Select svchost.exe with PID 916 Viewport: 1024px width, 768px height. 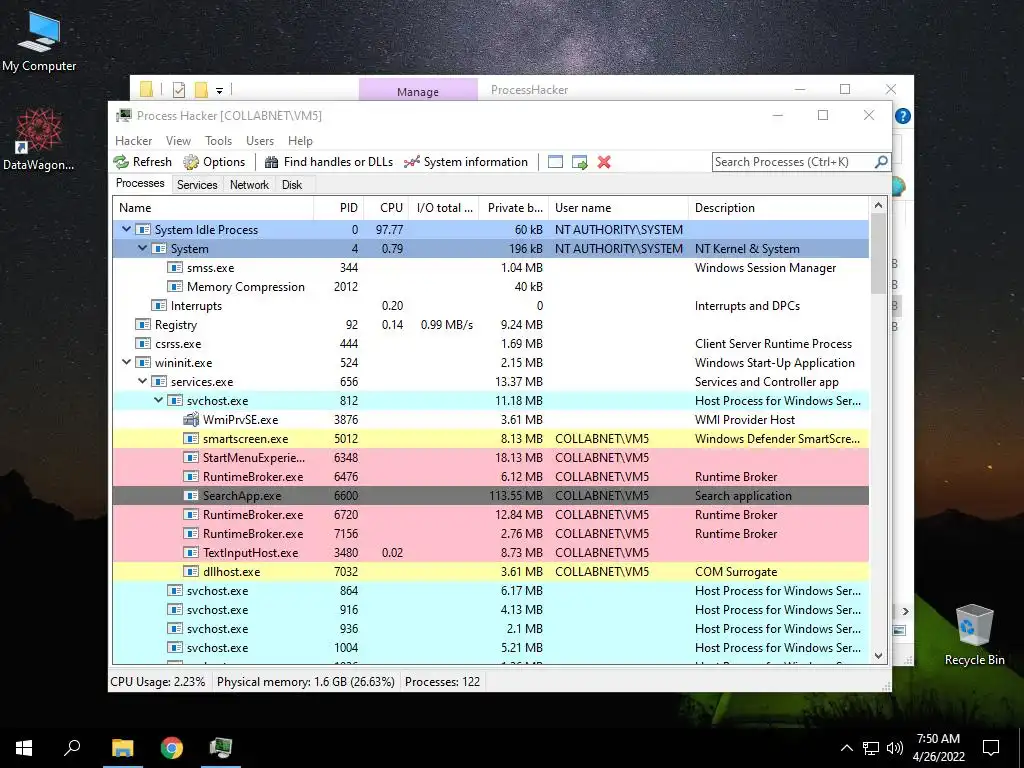490,609
